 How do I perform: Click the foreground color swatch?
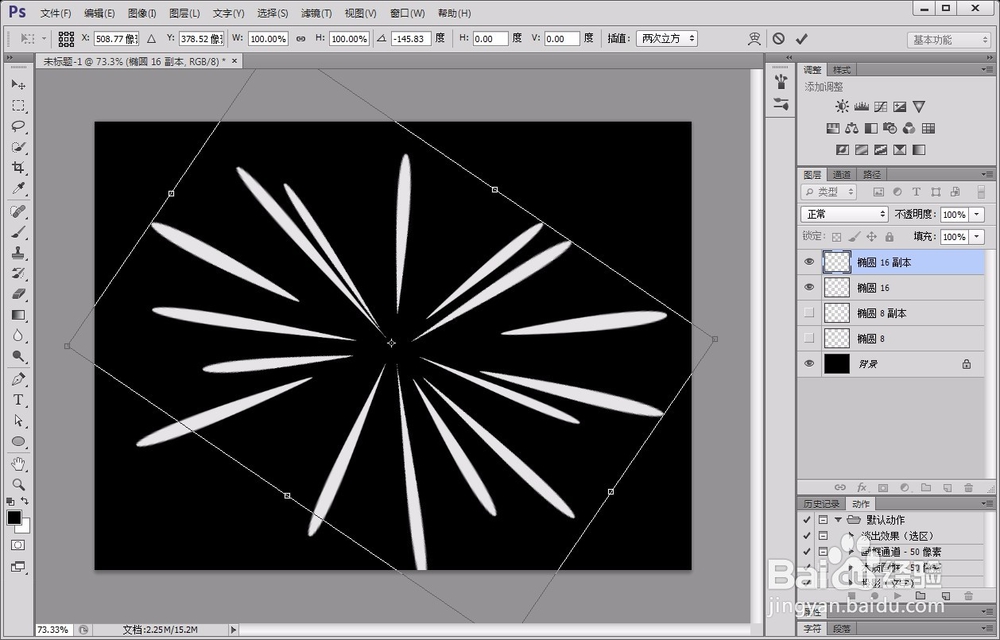(13, 517)
